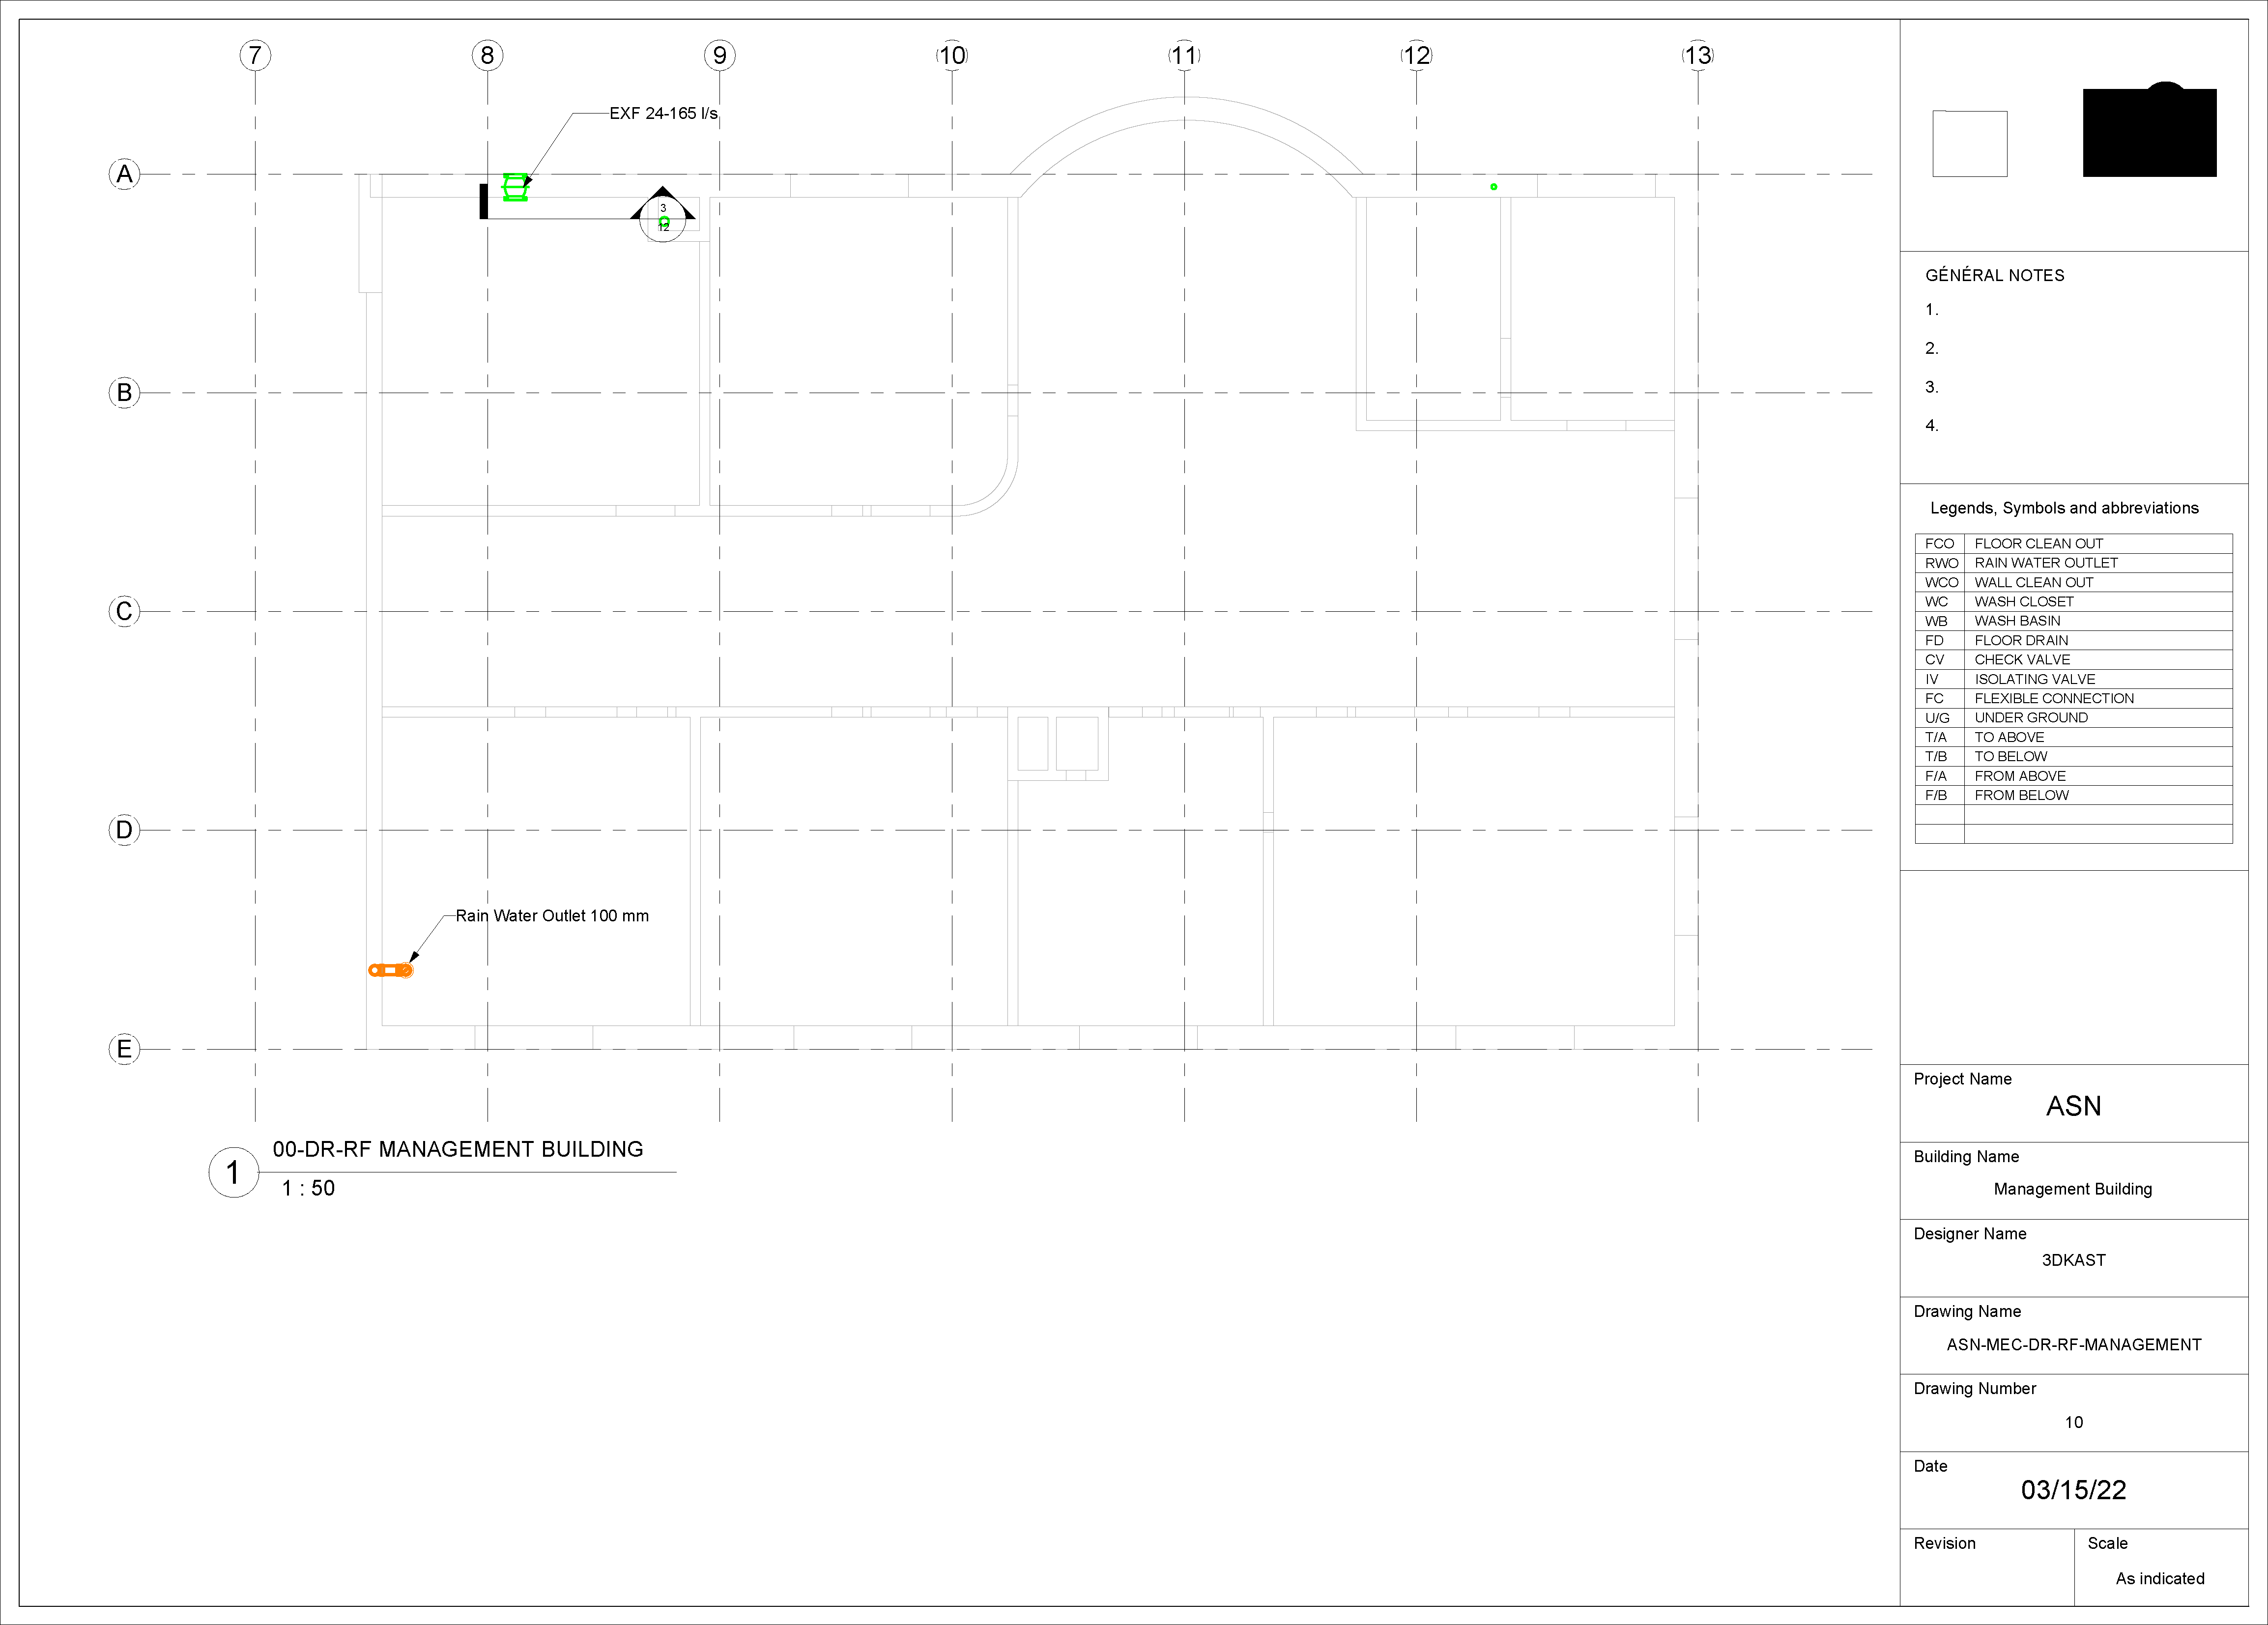
Task: Click the FLEXIBLE CONNECTION legend entry
Action: point(2053,698)
